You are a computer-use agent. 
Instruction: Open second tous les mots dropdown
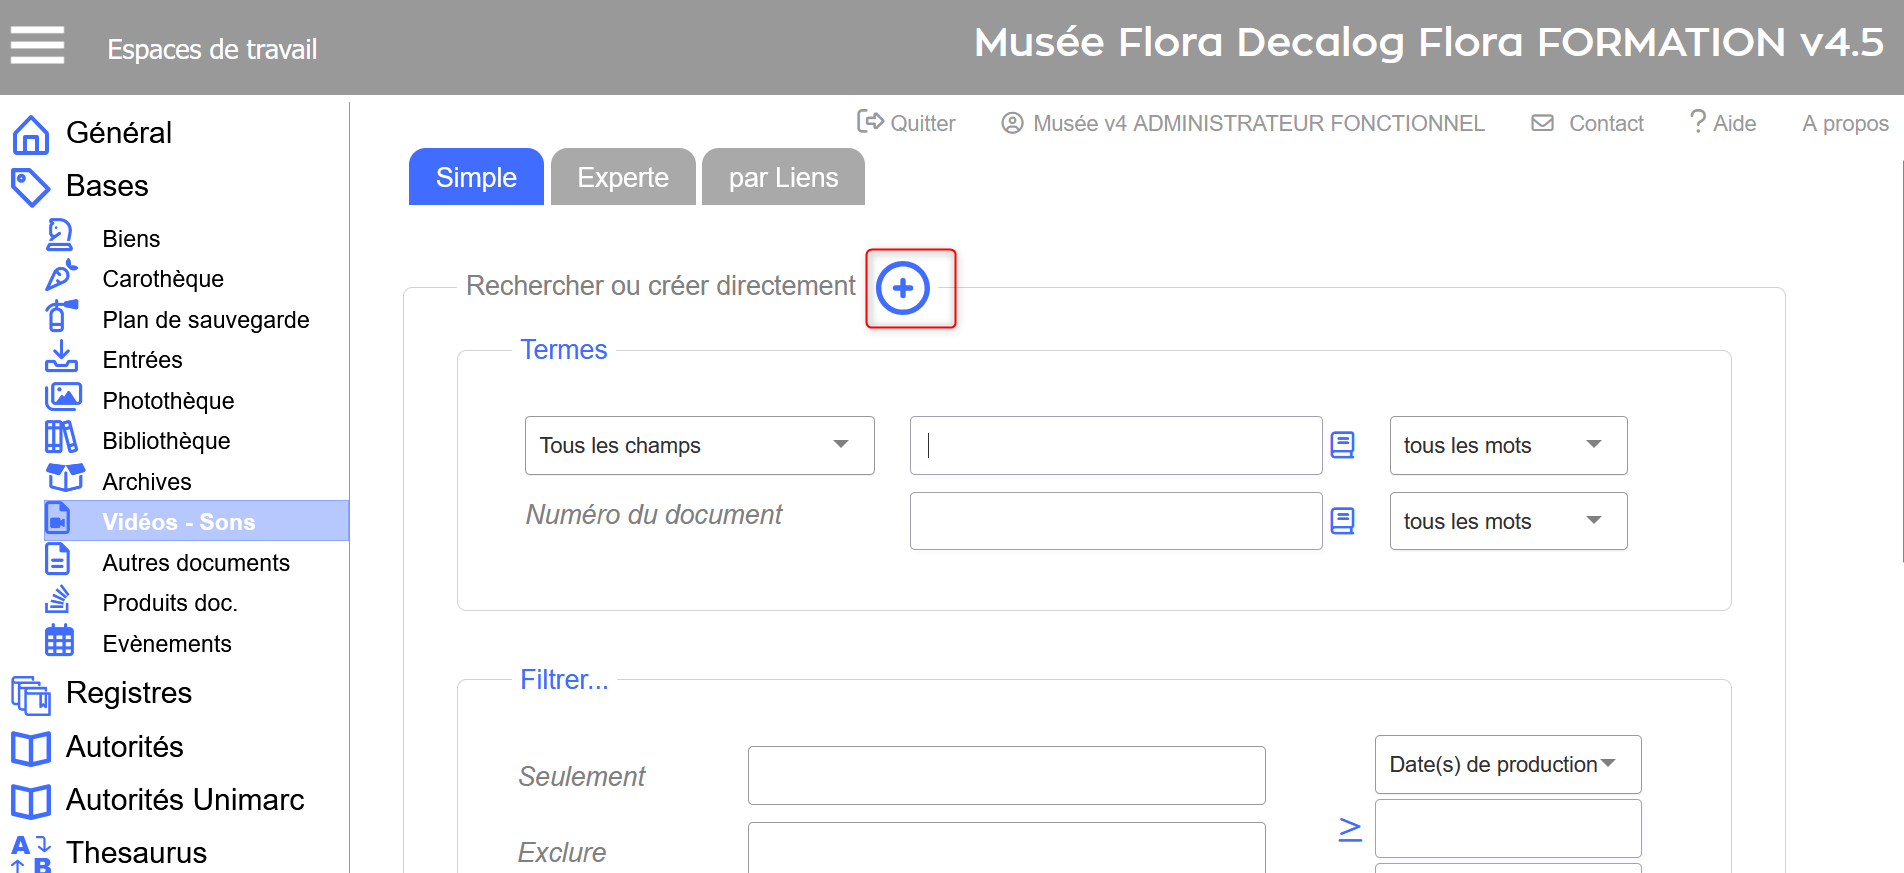tap(1507, 521)
